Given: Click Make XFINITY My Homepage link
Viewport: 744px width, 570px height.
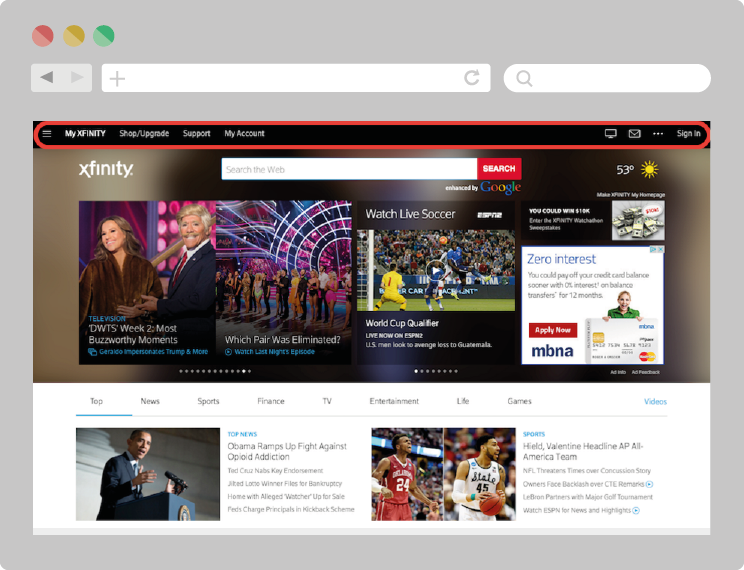Looking at the screenshot, I should tap(631, 195).
